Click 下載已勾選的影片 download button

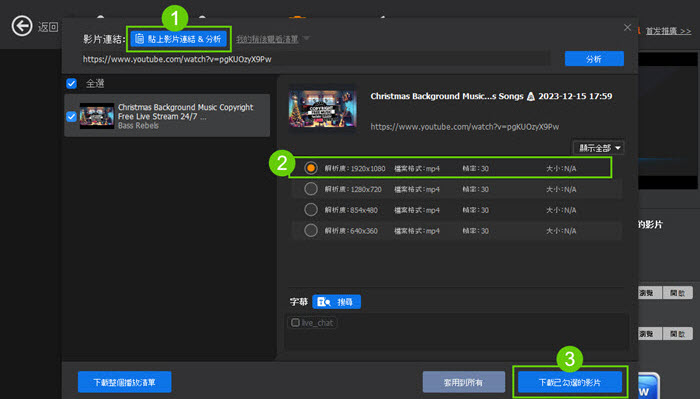click(570, 382)
